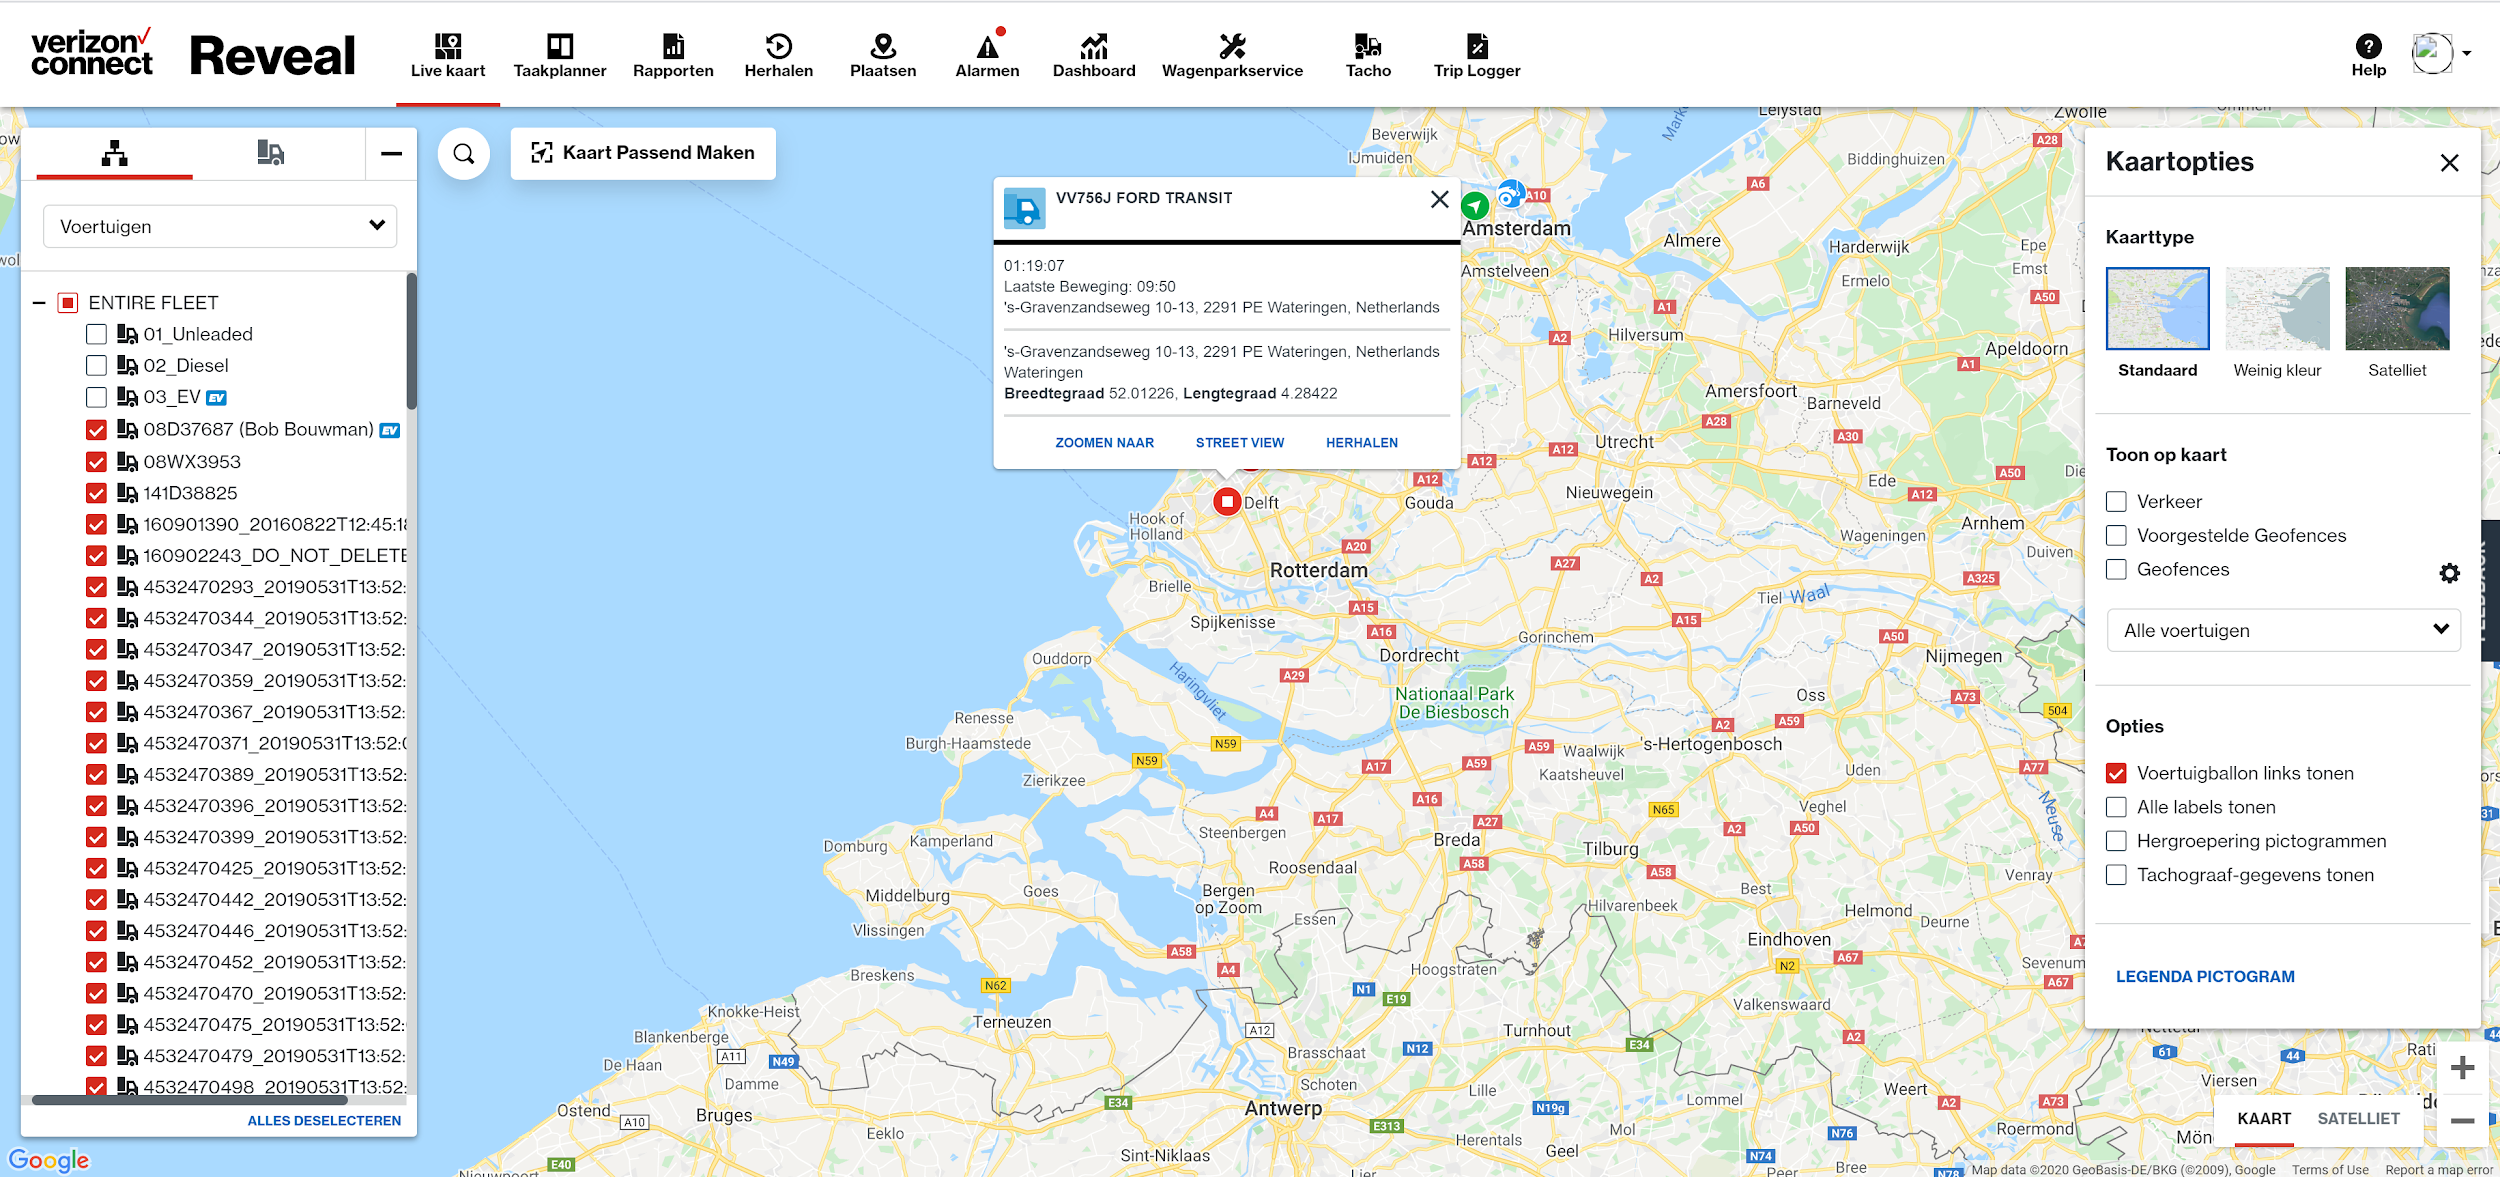The image size is (2500, 1177).
Task: Select the Standaard map type thumbnail
Action: (x=2157, y=308)
